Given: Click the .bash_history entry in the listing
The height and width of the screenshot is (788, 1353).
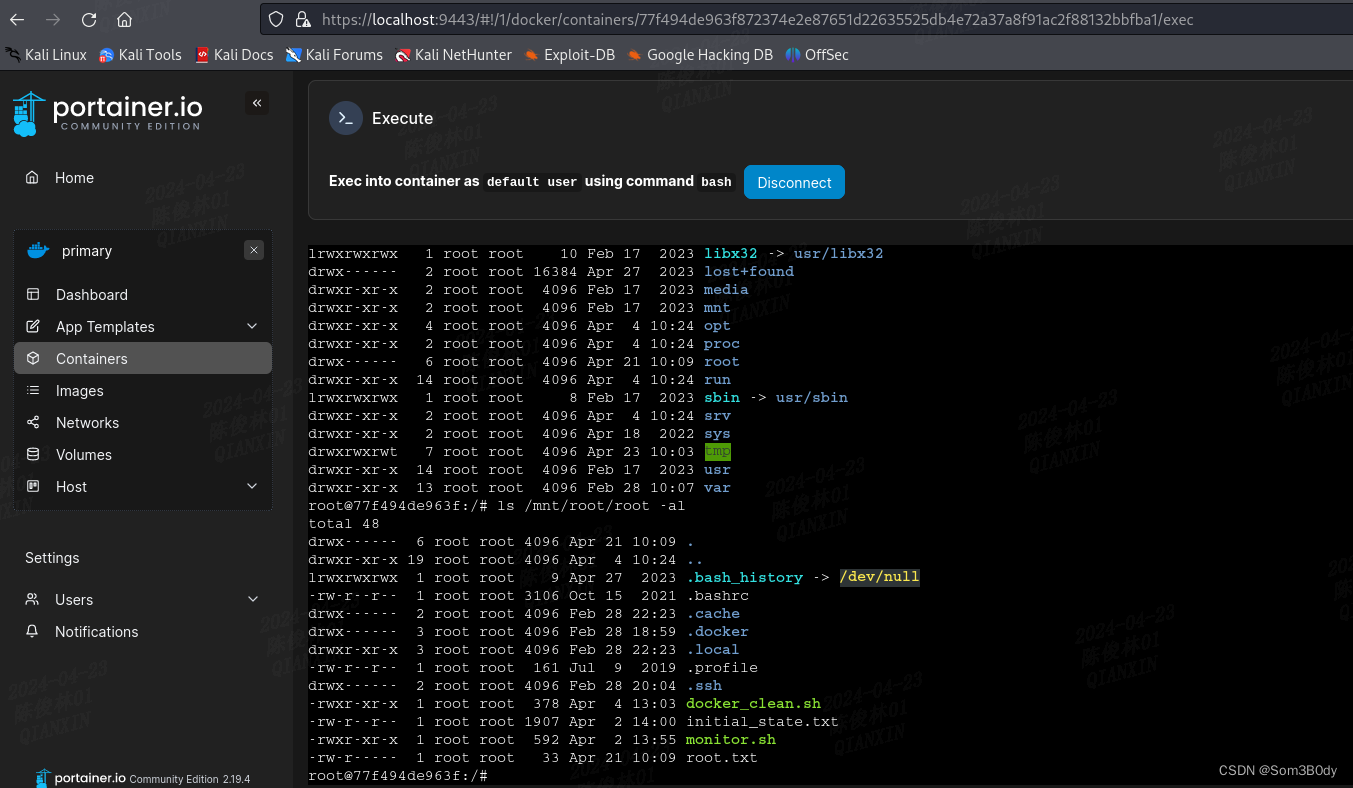Looking at the screenshot, I should [744, 577].
